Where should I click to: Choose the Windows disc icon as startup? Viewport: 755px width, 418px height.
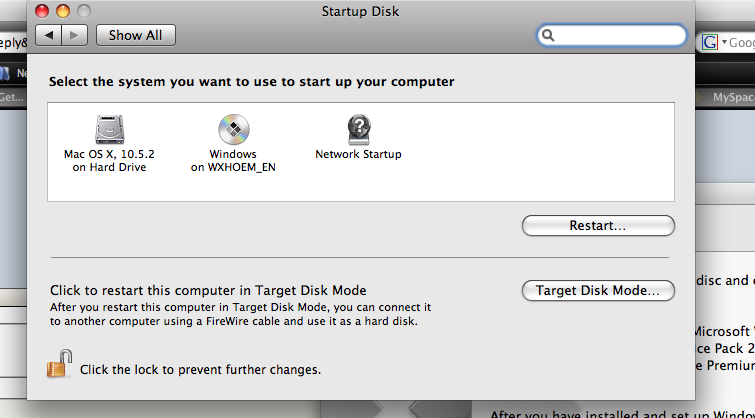[x=234, y=130]
